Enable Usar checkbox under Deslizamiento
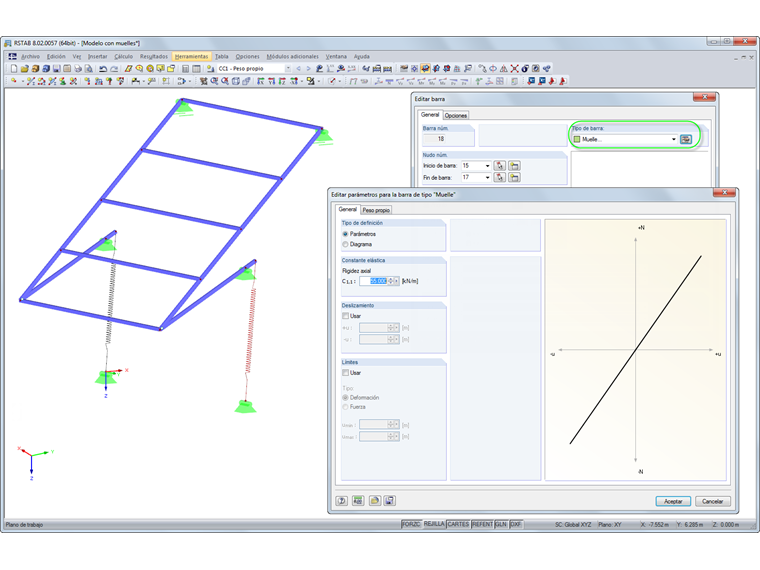Screen dimensions: 760x570 click(346, 316)
